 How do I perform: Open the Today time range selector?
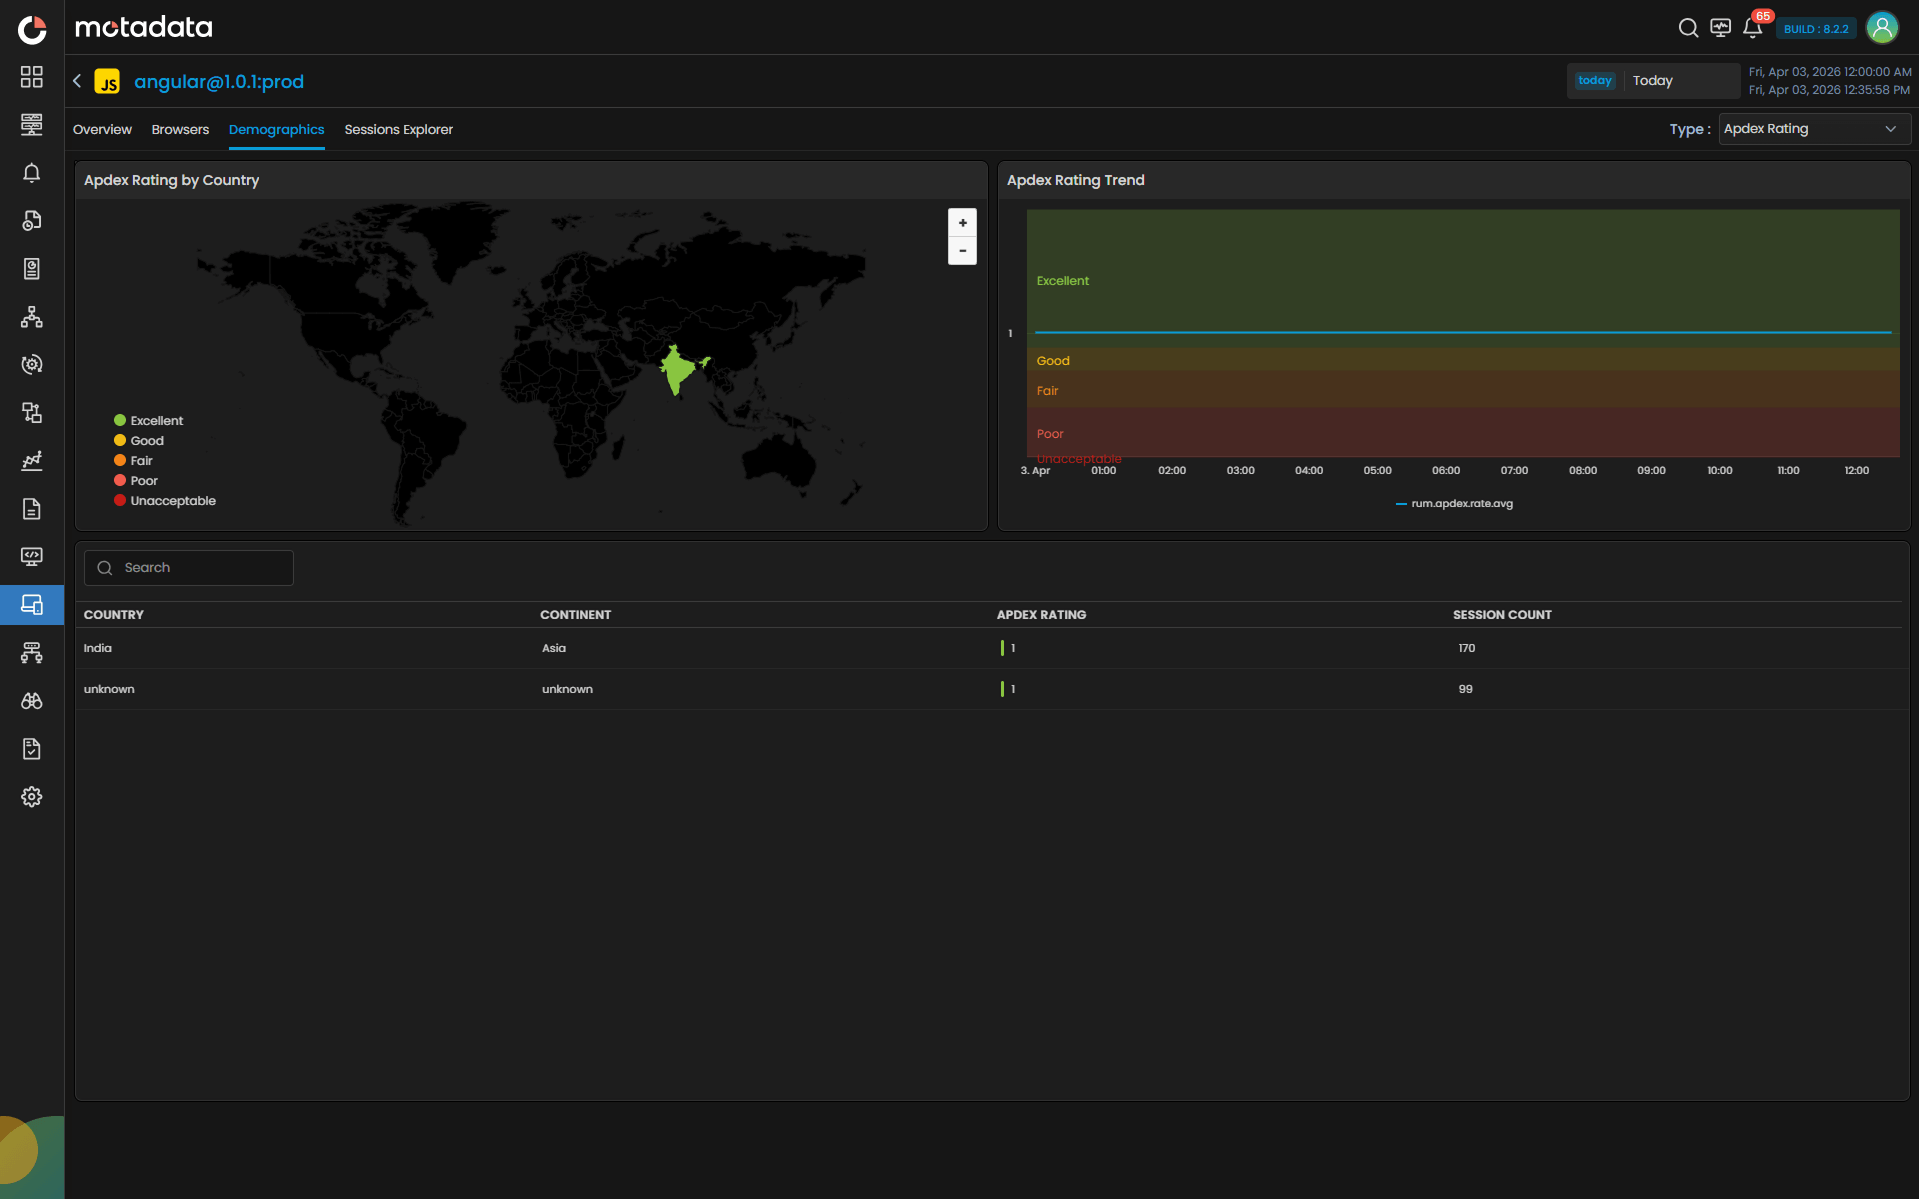coord(1653,81)
